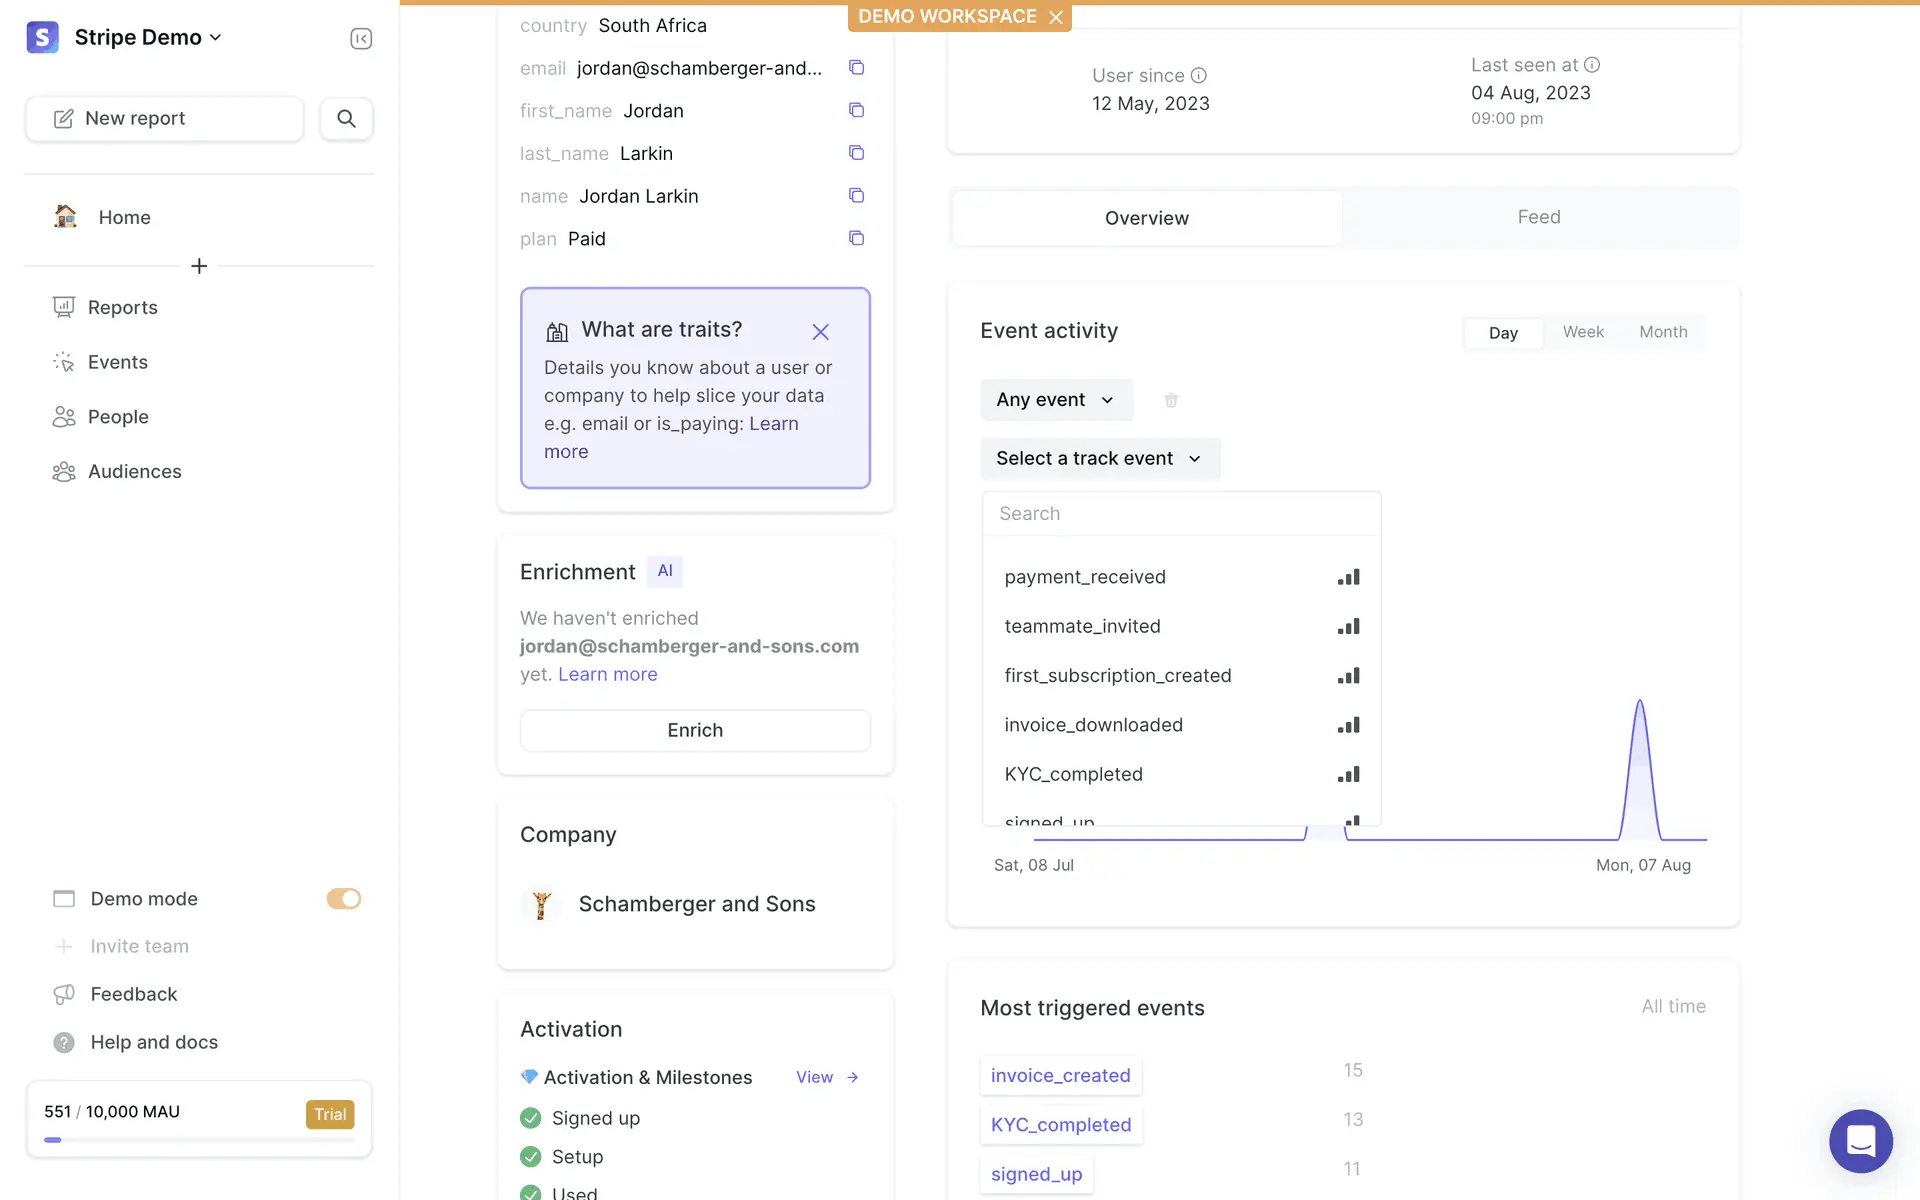Viewport: 1920px width, 1200px height.
Task: Switch event activity to Month view
Action: point(1663,332)
